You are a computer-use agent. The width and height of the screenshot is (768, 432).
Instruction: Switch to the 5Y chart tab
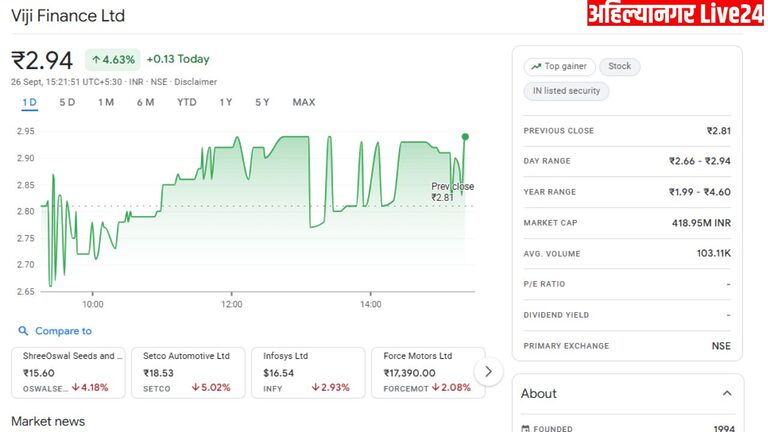(262, 102)
